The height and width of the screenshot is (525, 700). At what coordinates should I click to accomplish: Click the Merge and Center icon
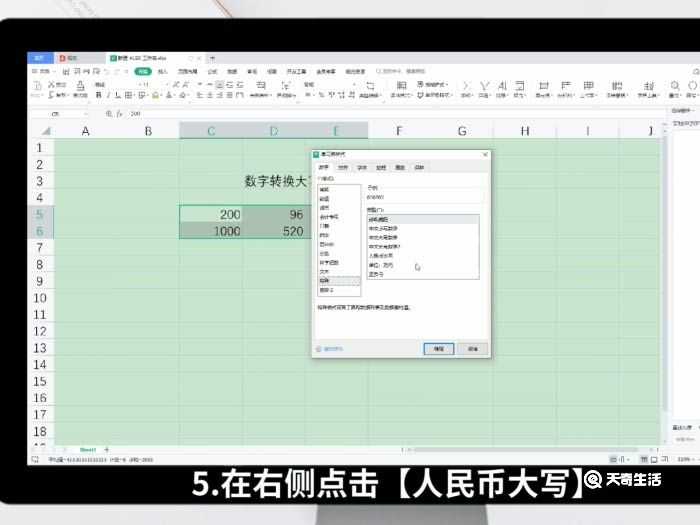coord(261,85)
